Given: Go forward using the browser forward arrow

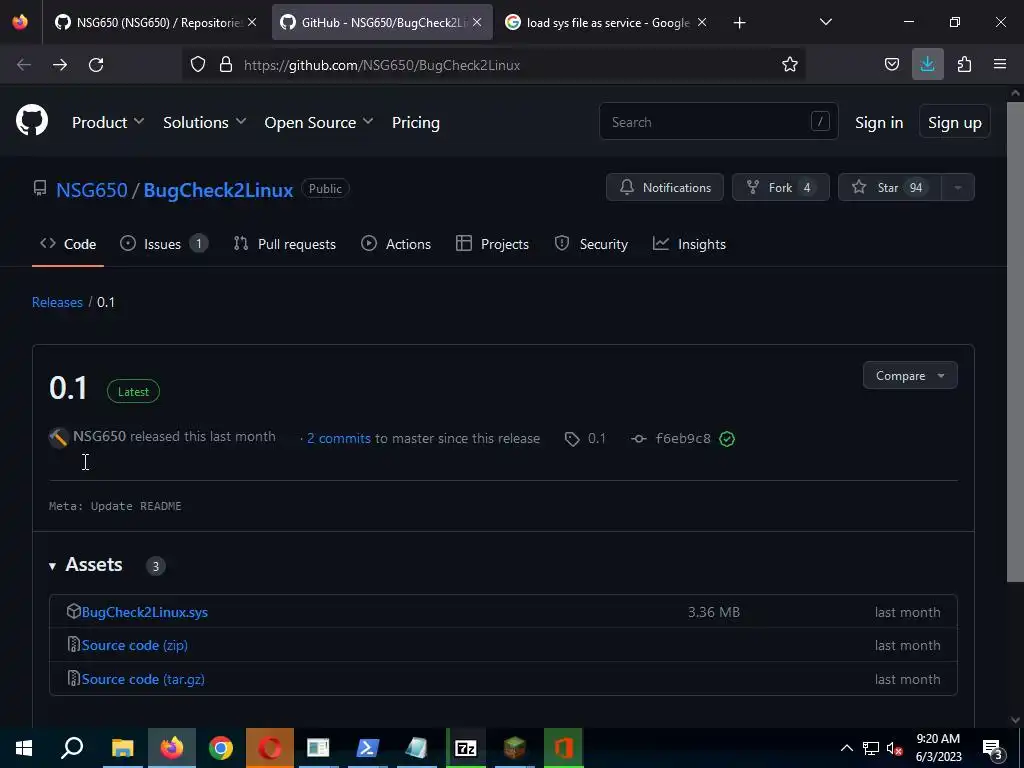Looking at the screenshot, I should click(60, 65).
